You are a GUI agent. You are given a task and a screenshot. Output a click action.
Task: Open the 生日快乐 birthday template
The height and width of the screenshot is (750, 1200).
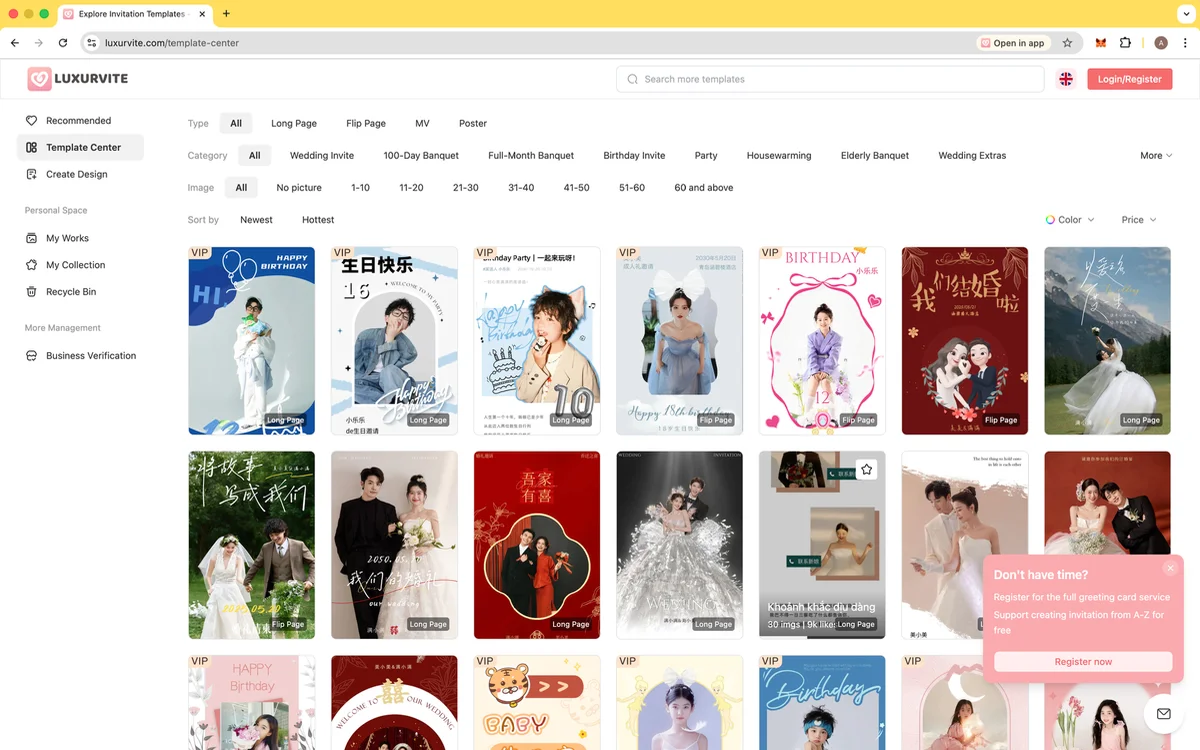(394, 341)
